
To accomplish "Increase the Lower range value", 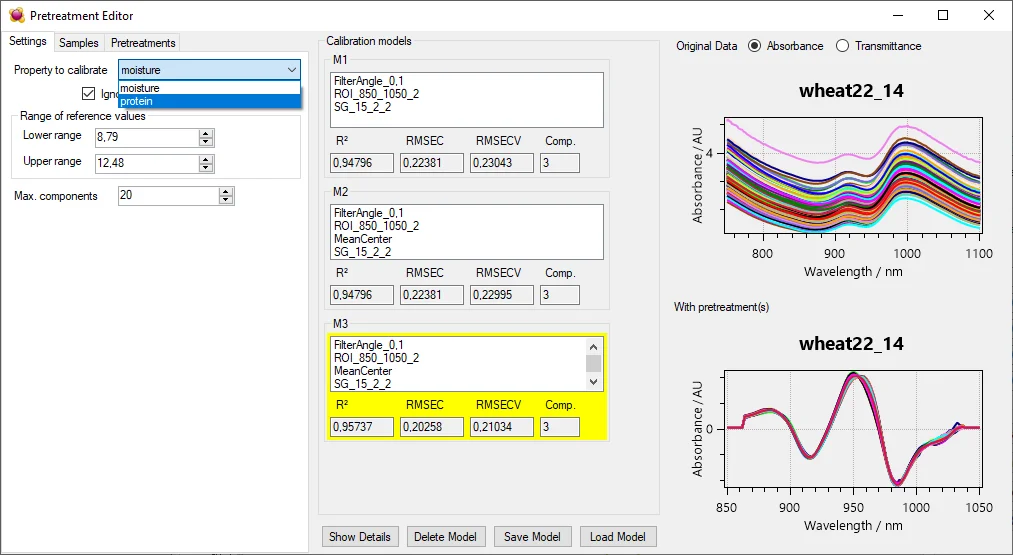I will [x=206, y=132].
